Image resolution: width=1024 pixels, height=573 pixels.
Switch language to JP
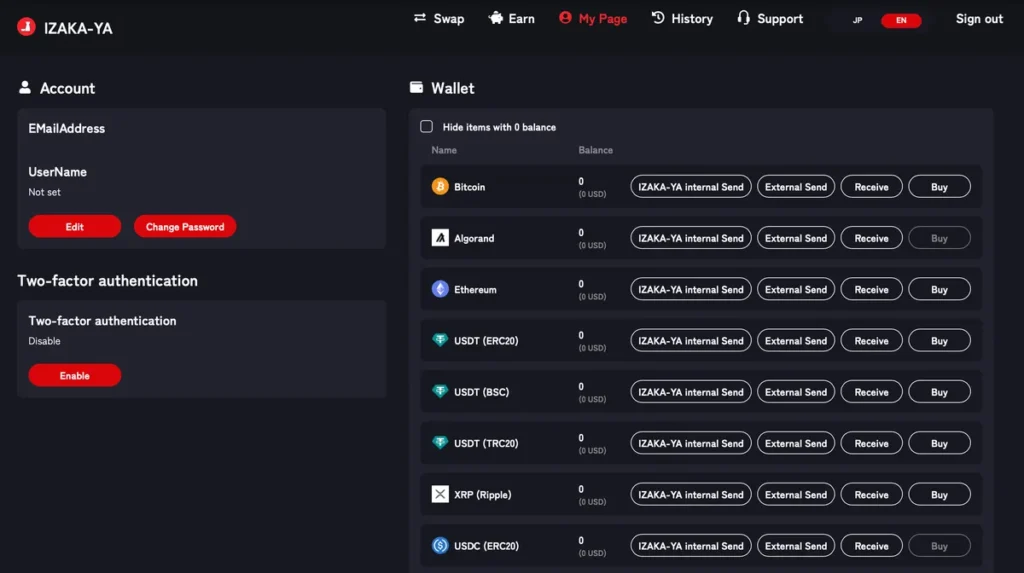click(x=857, y=20)
